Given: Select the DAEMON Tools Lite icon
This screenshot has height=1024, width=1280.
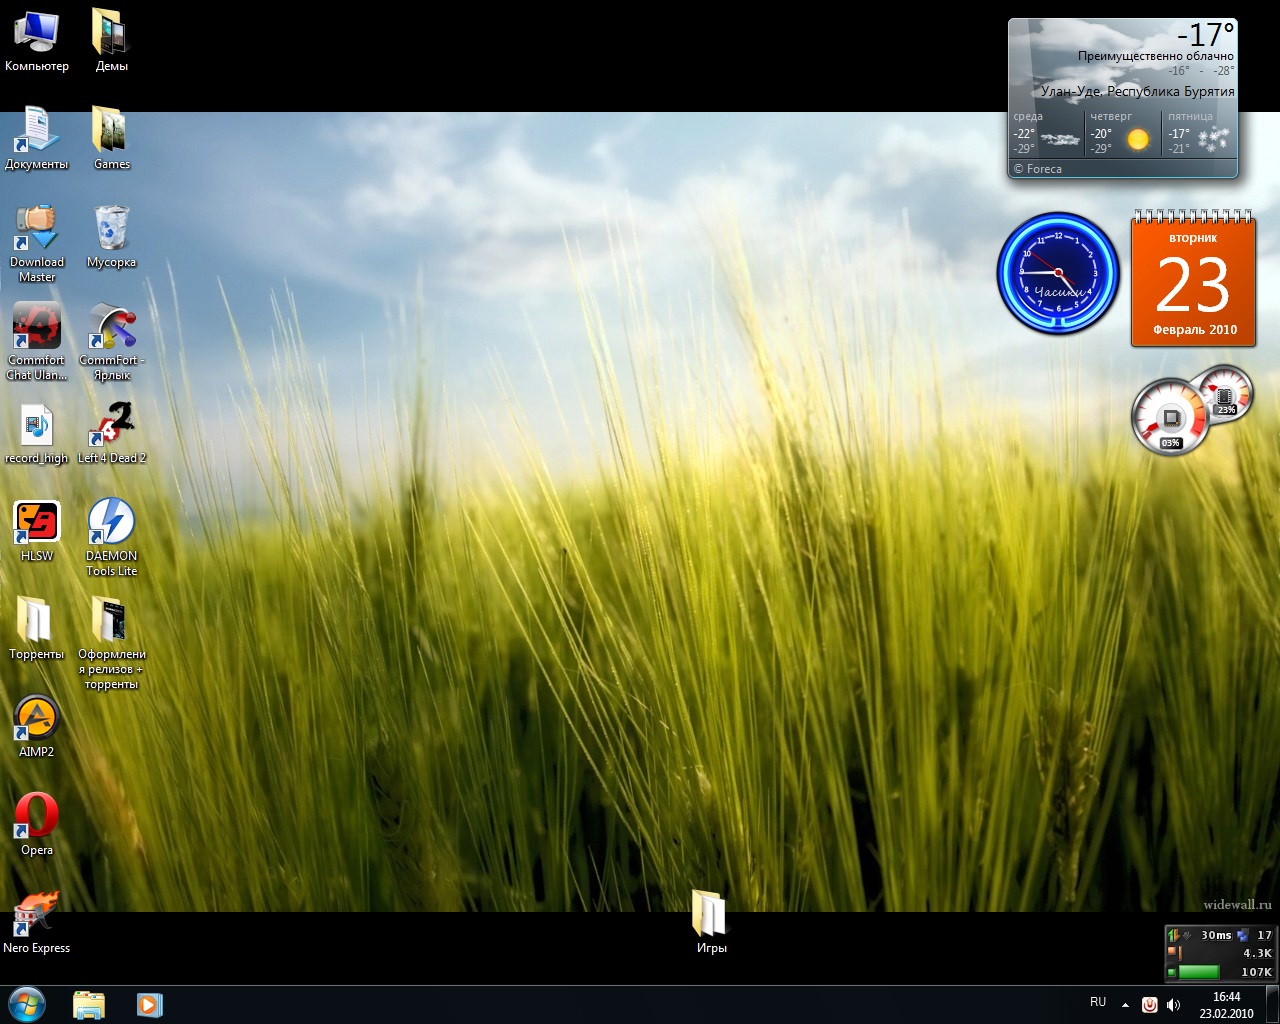Looking at the screenshot, I should coord(111,522).
